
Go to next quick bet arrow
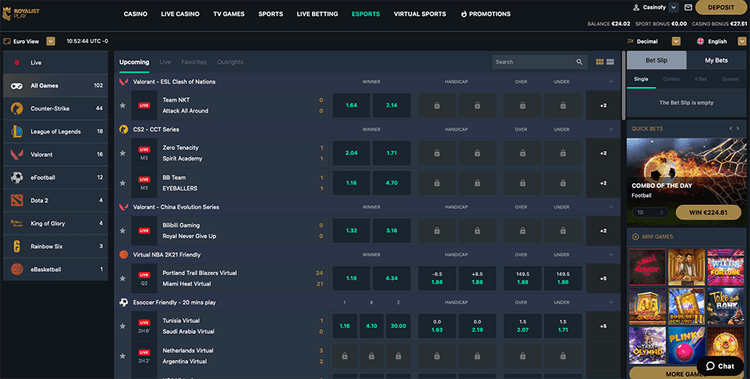pos(738,129)
